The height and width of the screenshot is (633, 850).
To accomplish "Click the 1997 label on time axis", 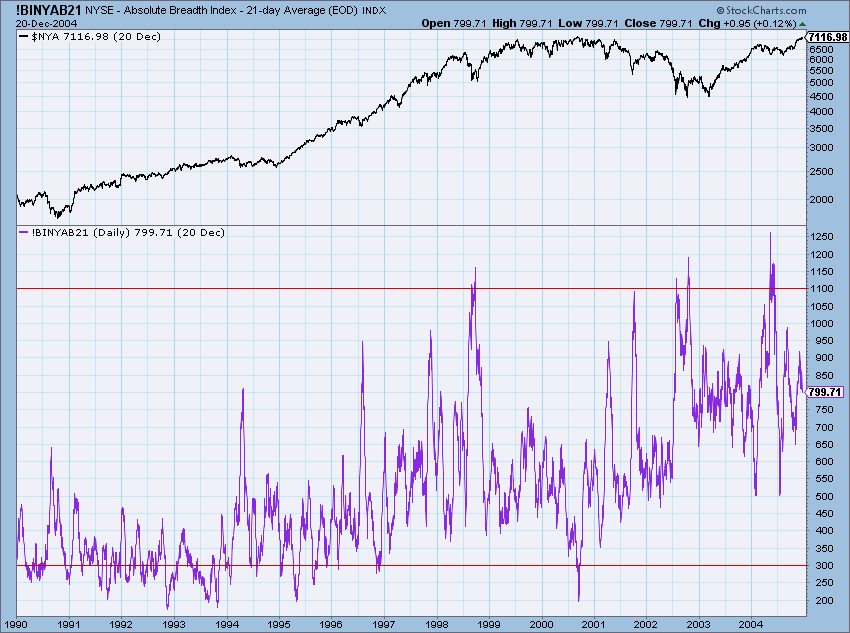I will click(384, 624).
